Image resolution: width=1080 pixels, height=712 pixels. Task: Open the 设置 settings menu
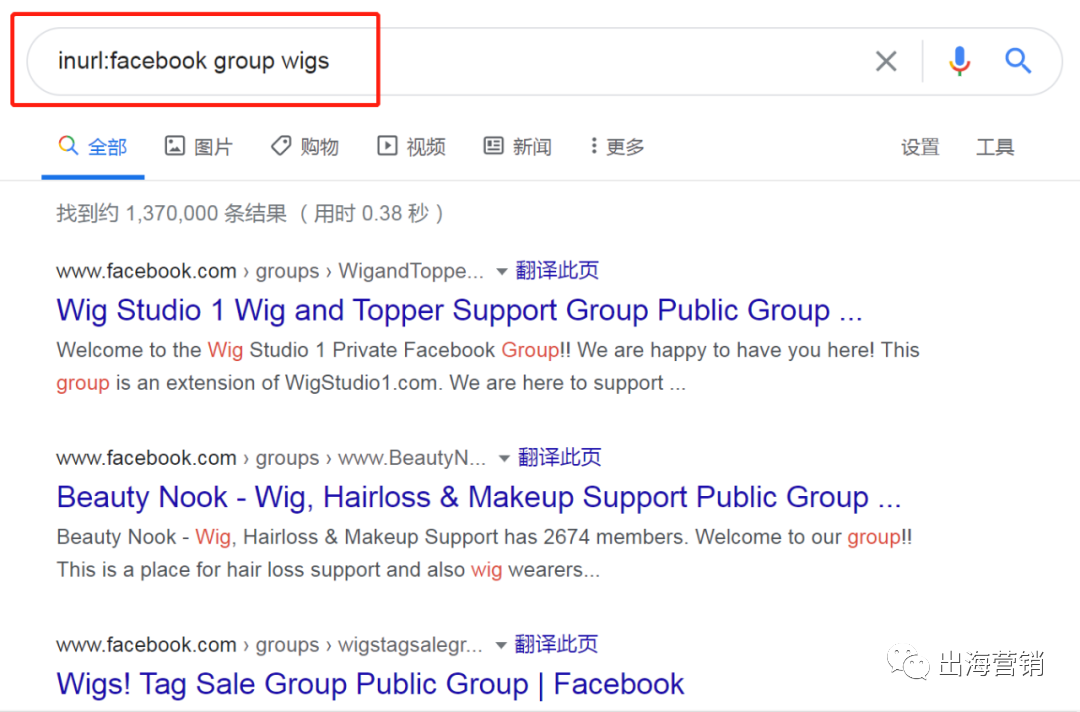921,146
